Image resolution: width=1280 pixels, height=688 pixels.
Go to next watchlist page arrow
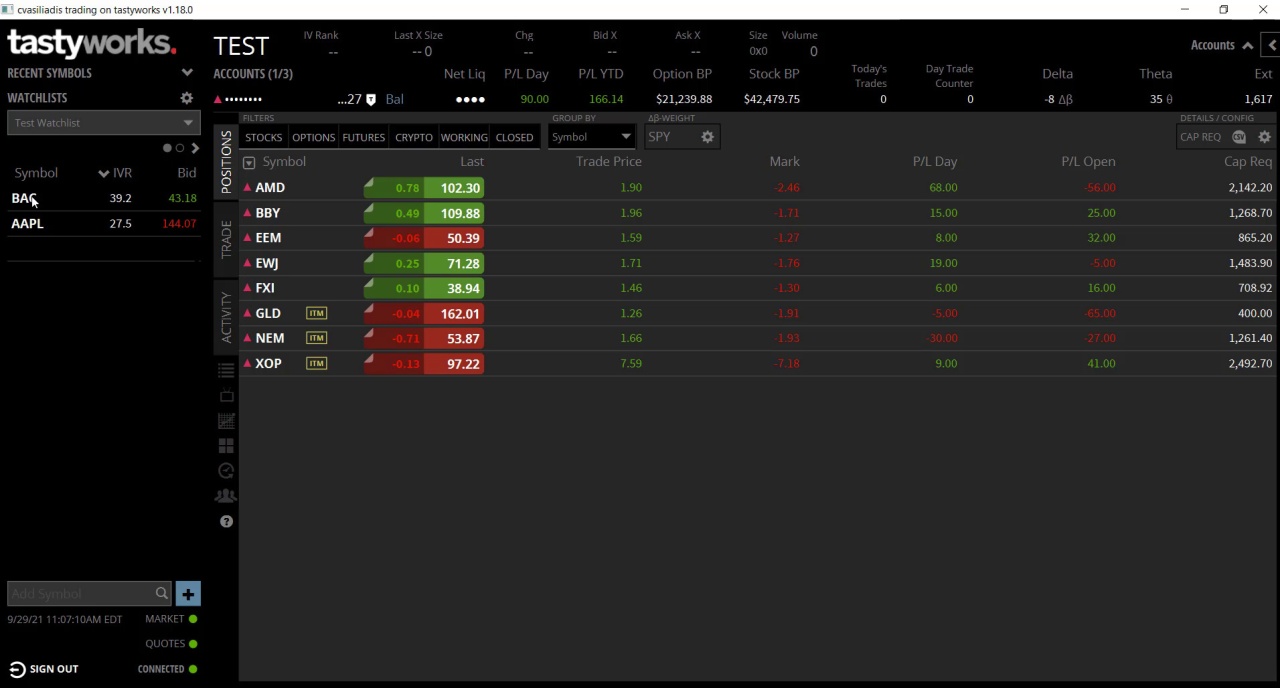click(195, 148)
